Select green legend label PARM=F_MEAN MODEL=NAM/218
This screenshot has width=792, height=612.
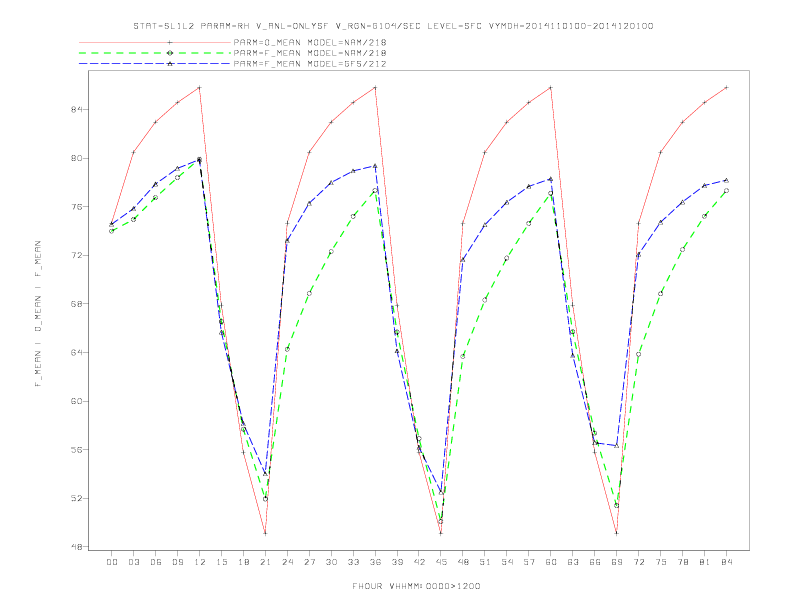click(310, 53)
